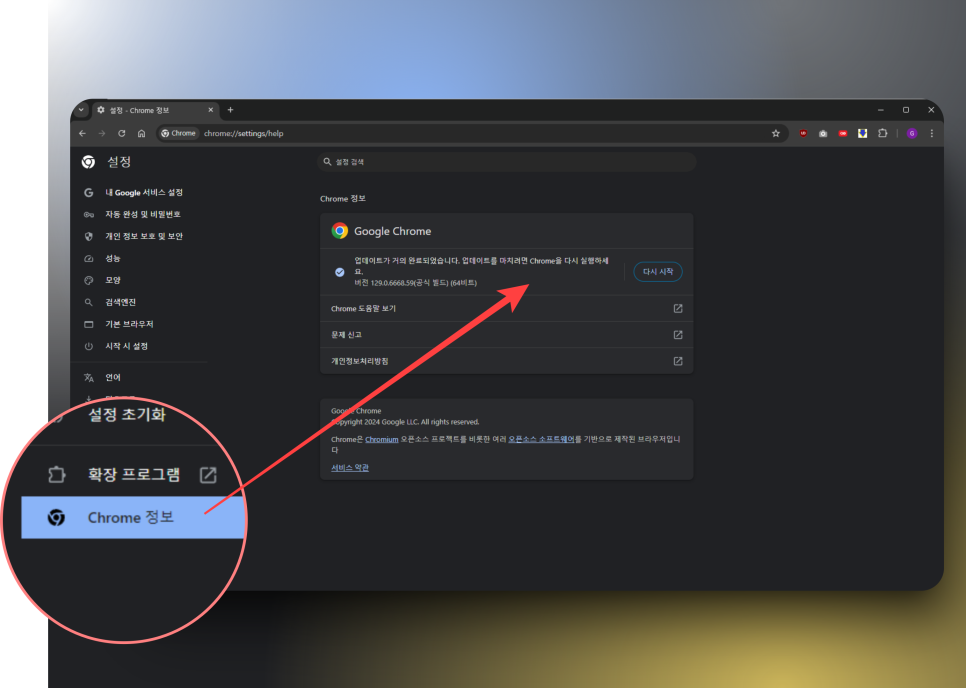The height and width of the screenshot is (688, 966).
Task: Click the Google Chrome logo in card
Action: [x=339, y=231]
